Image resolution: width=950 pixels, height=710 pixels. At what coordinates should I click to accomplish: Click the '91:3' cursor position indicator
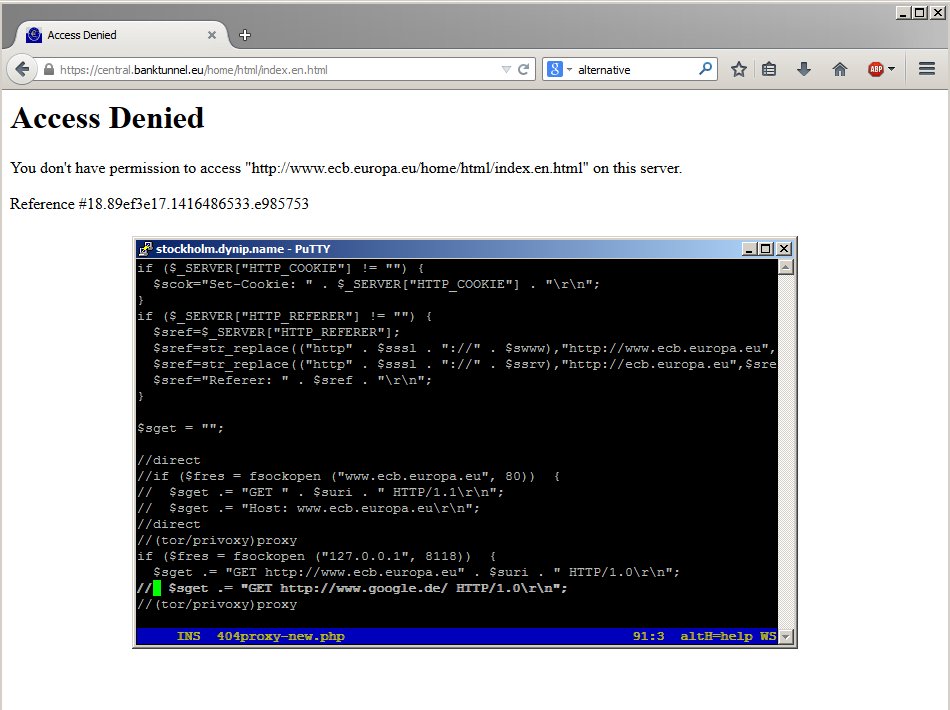648,636
